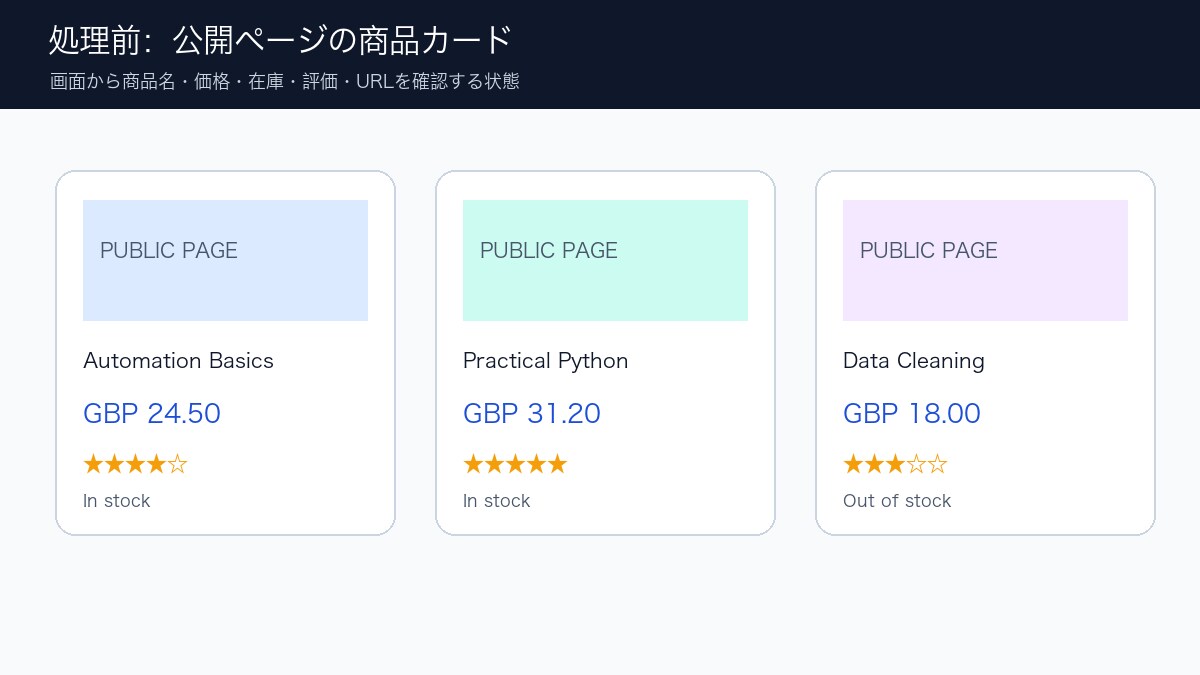
Task: Select the GBP 31.20 price
Action: coord(532,413)
